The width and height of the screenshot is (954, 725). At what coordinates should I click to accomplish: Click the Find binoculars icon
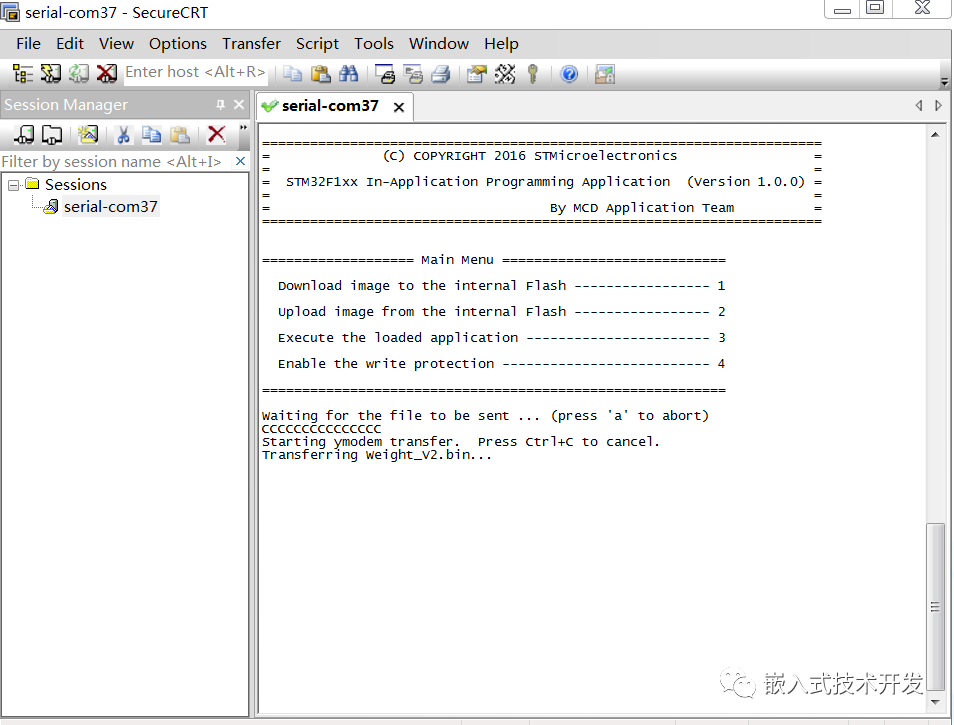click(x=349, y=74)
